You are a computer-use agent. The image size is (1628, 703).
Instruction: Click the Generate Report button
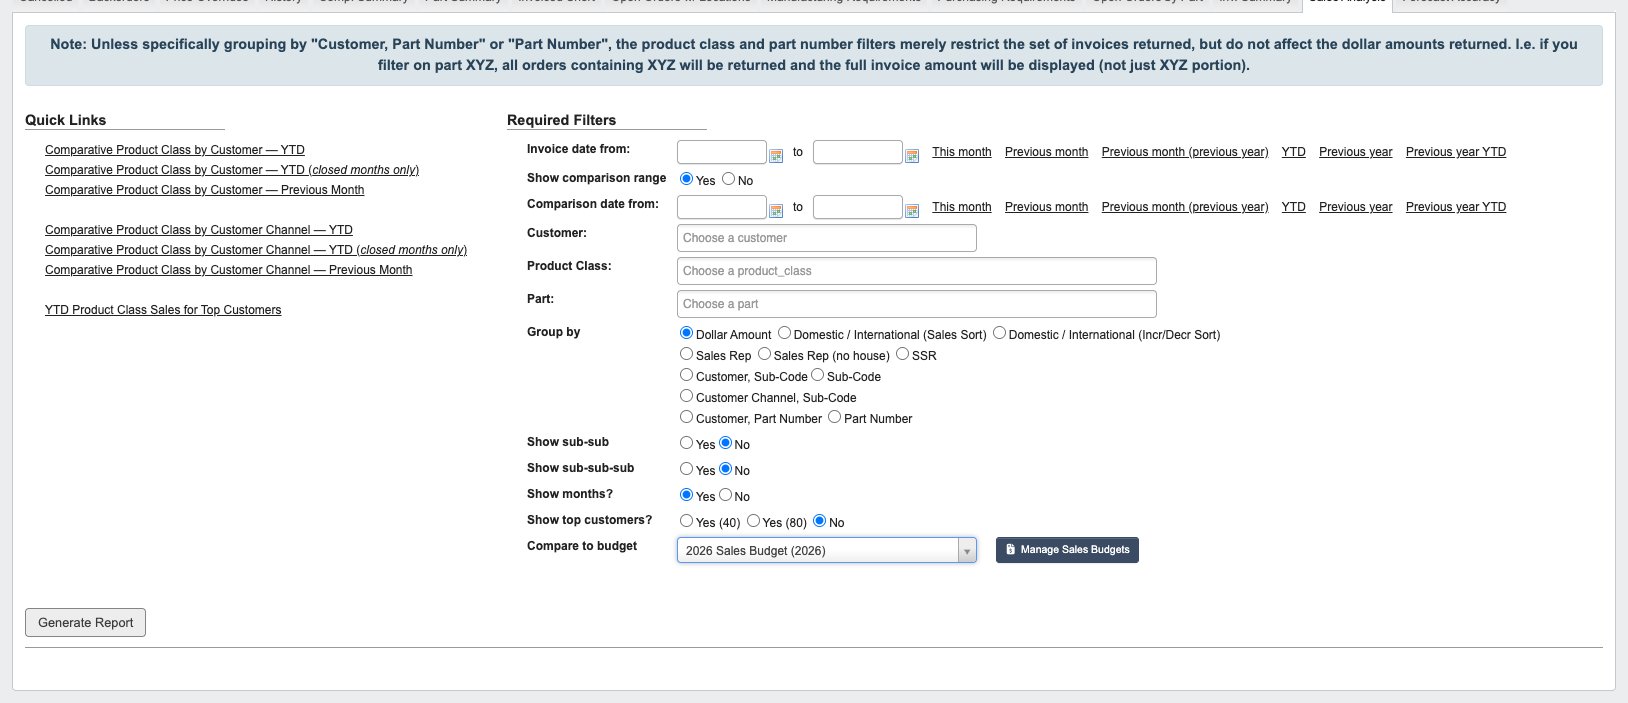tap(86, 623)
